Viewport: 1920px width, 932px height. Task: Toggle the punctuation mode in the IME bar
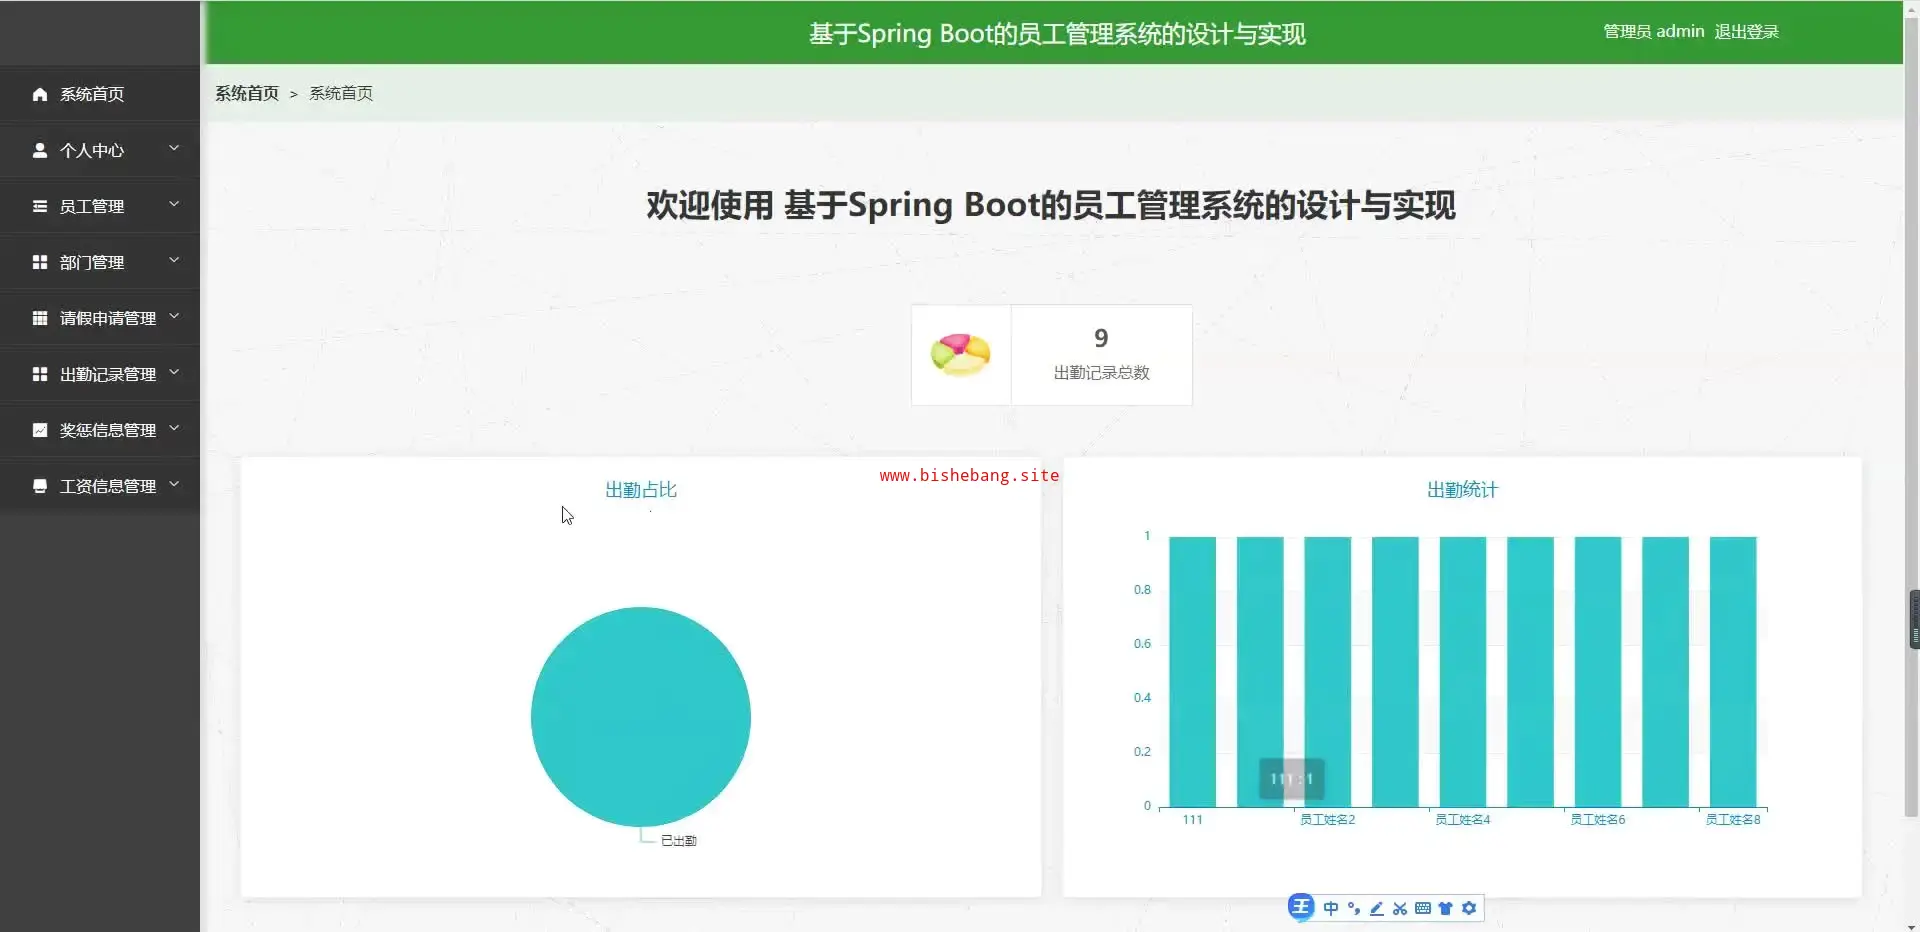pyautogui.click(x=1354, y=908)
